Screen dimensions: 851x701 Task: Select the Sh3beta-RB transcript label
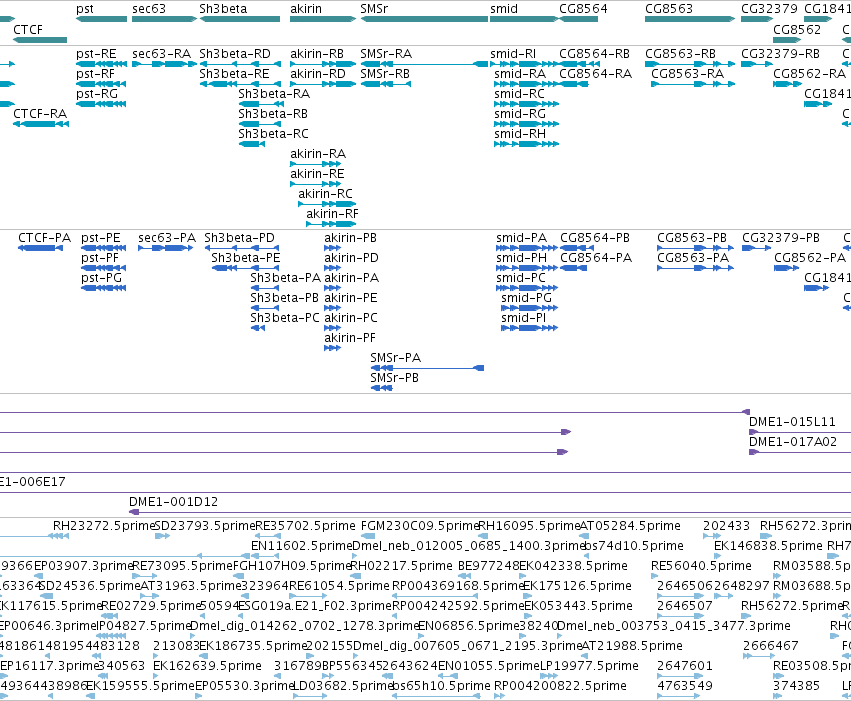tap(273, 114)
